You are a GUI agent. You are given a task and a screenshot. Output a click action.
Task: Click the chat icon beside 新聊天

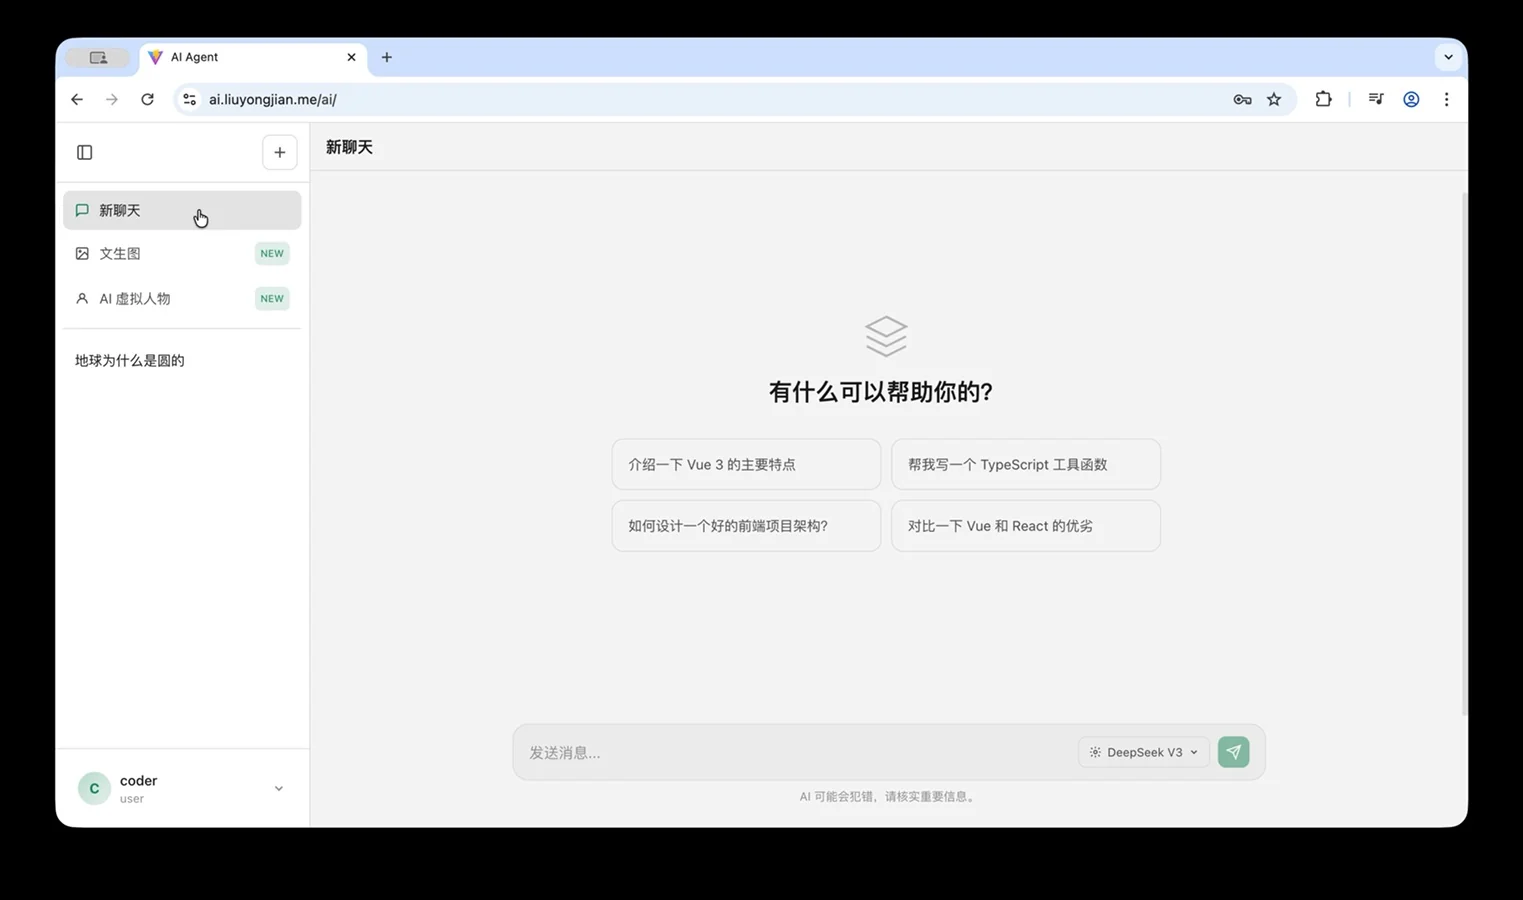coord(82,210)
